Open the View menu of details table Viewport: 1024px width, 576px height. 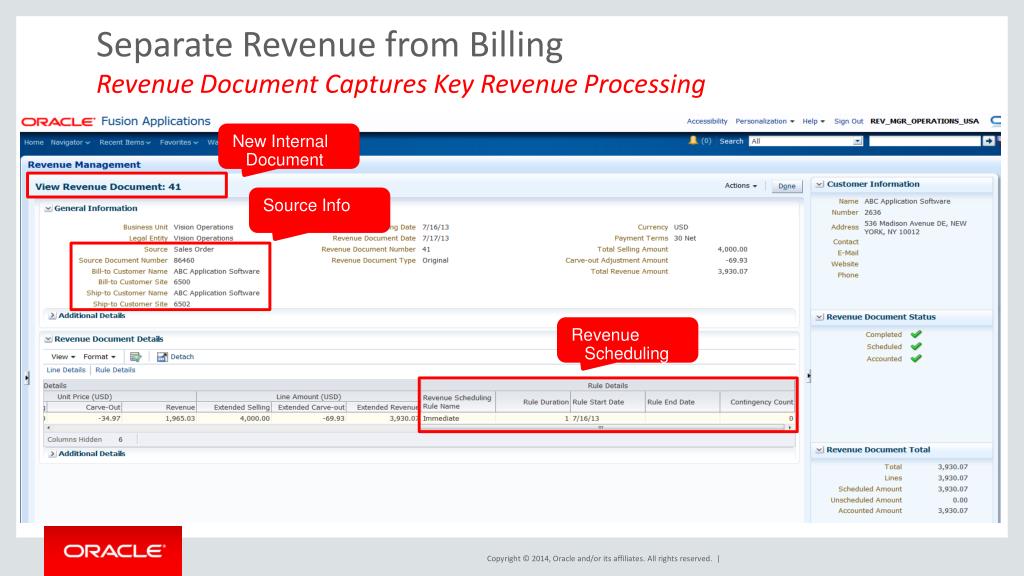(x=63, y=357)
